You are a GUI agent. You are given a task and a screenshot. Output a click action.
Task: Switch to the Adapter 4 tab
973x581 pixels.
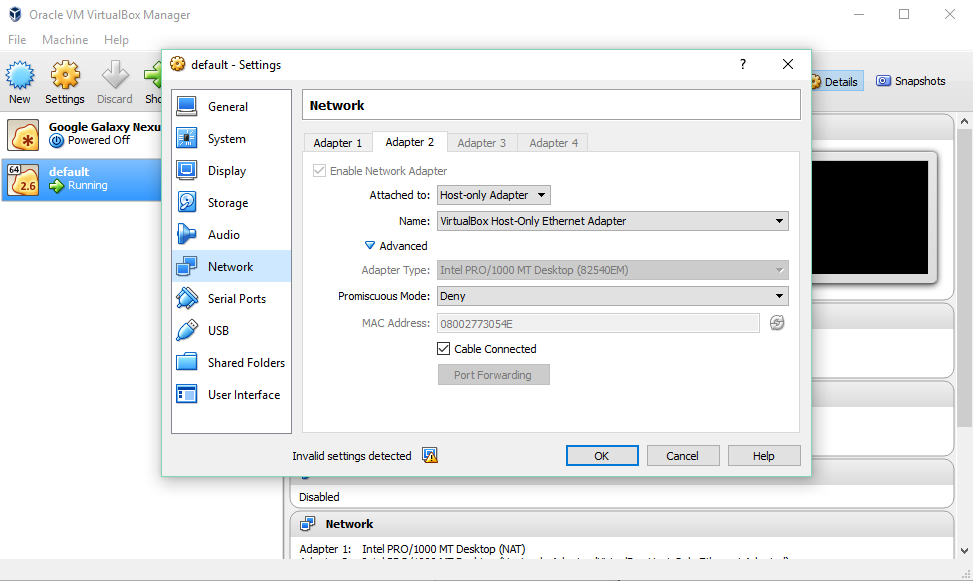[x=554, y=143]
